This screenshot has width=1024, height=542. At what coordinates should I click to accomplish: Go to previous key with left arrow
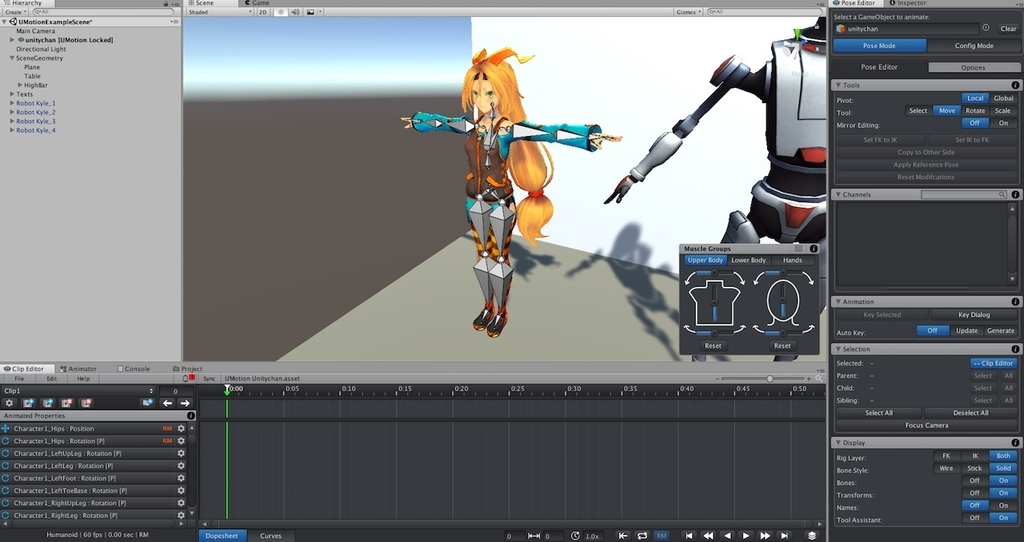coord(168,403)
